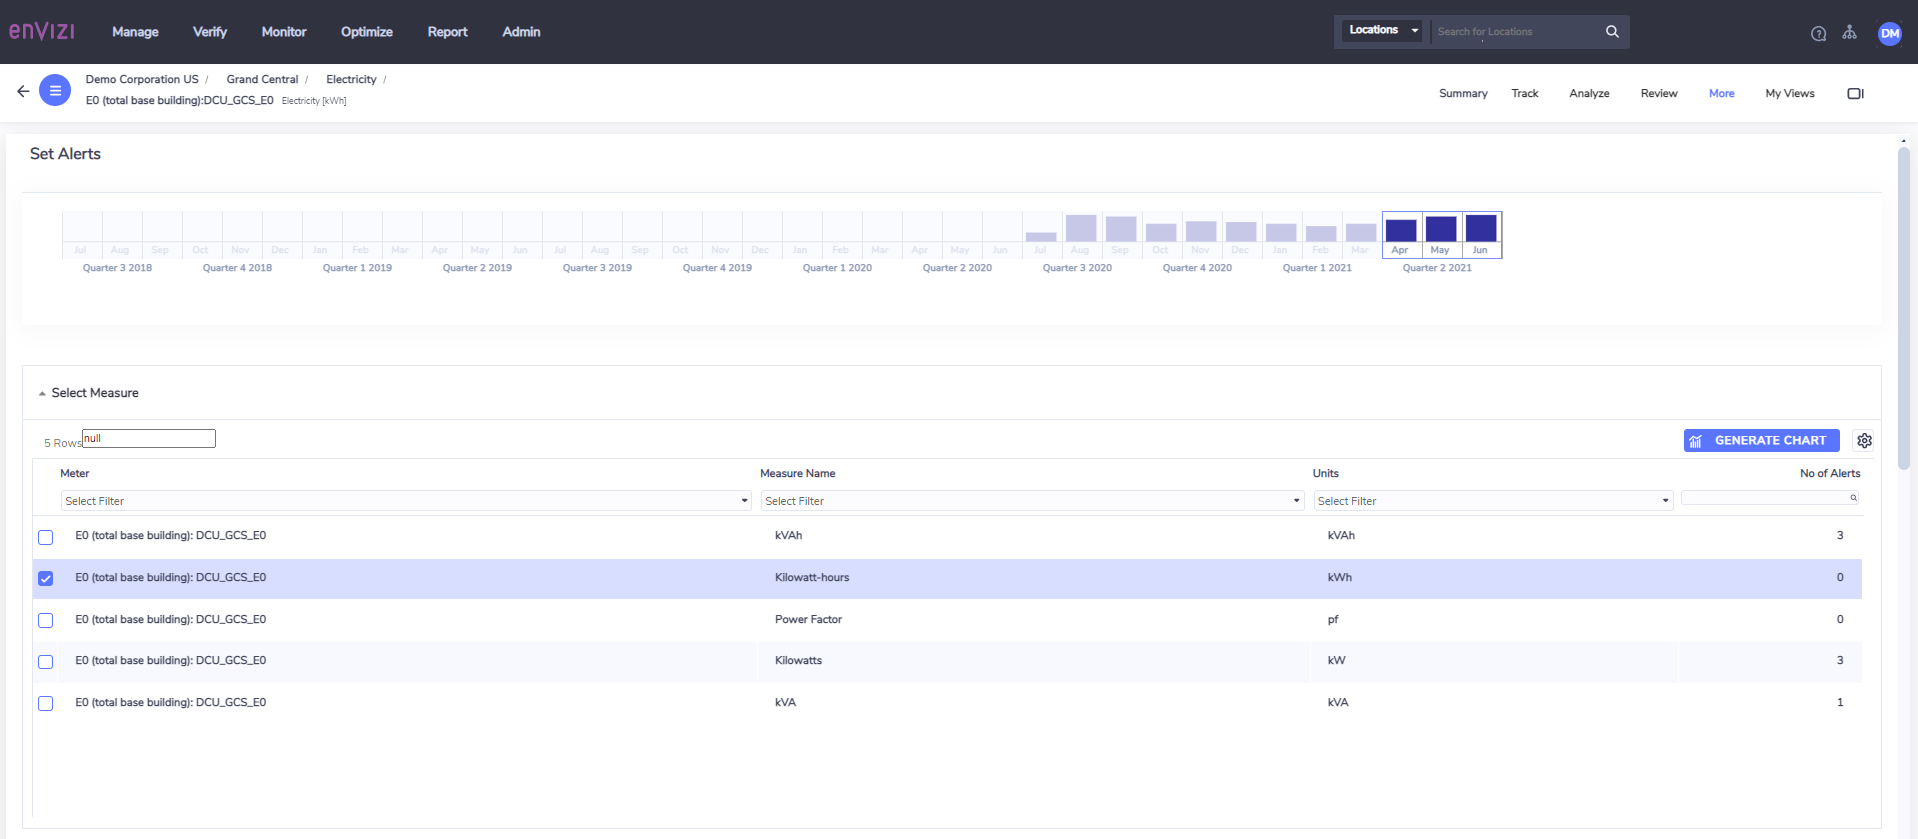Select the Kilowatts measure name cell
The image size is (1918, 839).
click(798, 660)
